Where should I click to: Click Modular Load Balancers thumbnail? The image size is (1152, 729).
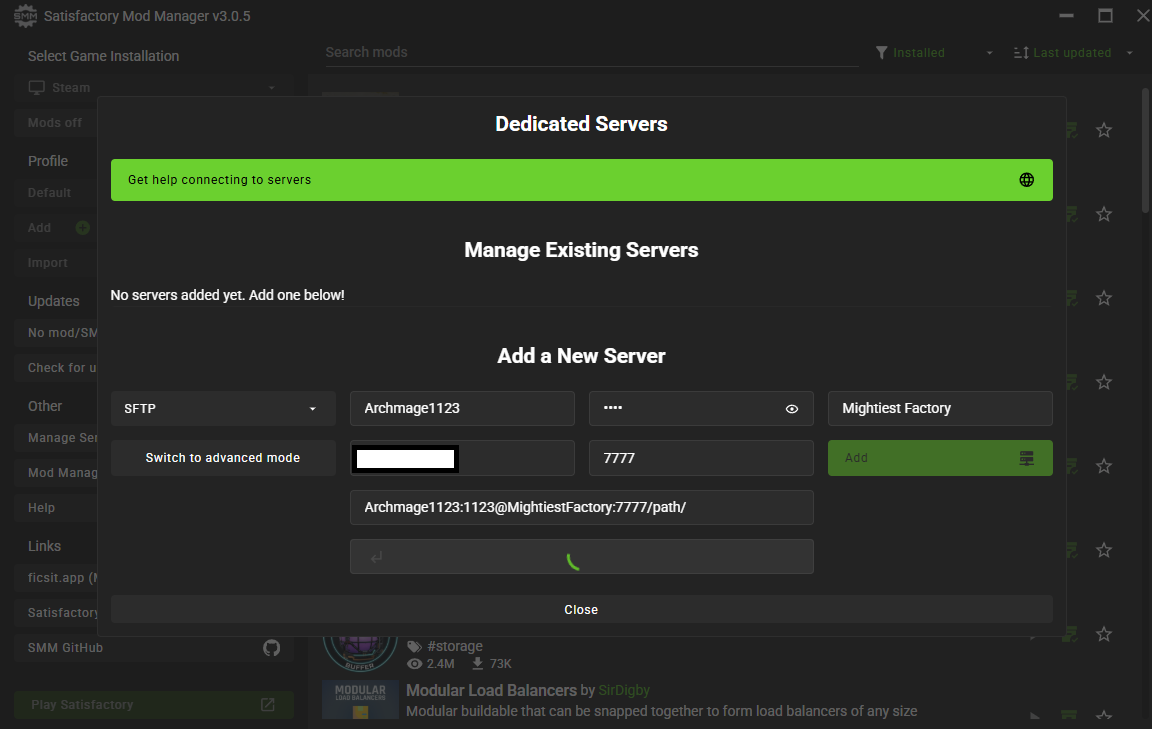pos(360,700)
